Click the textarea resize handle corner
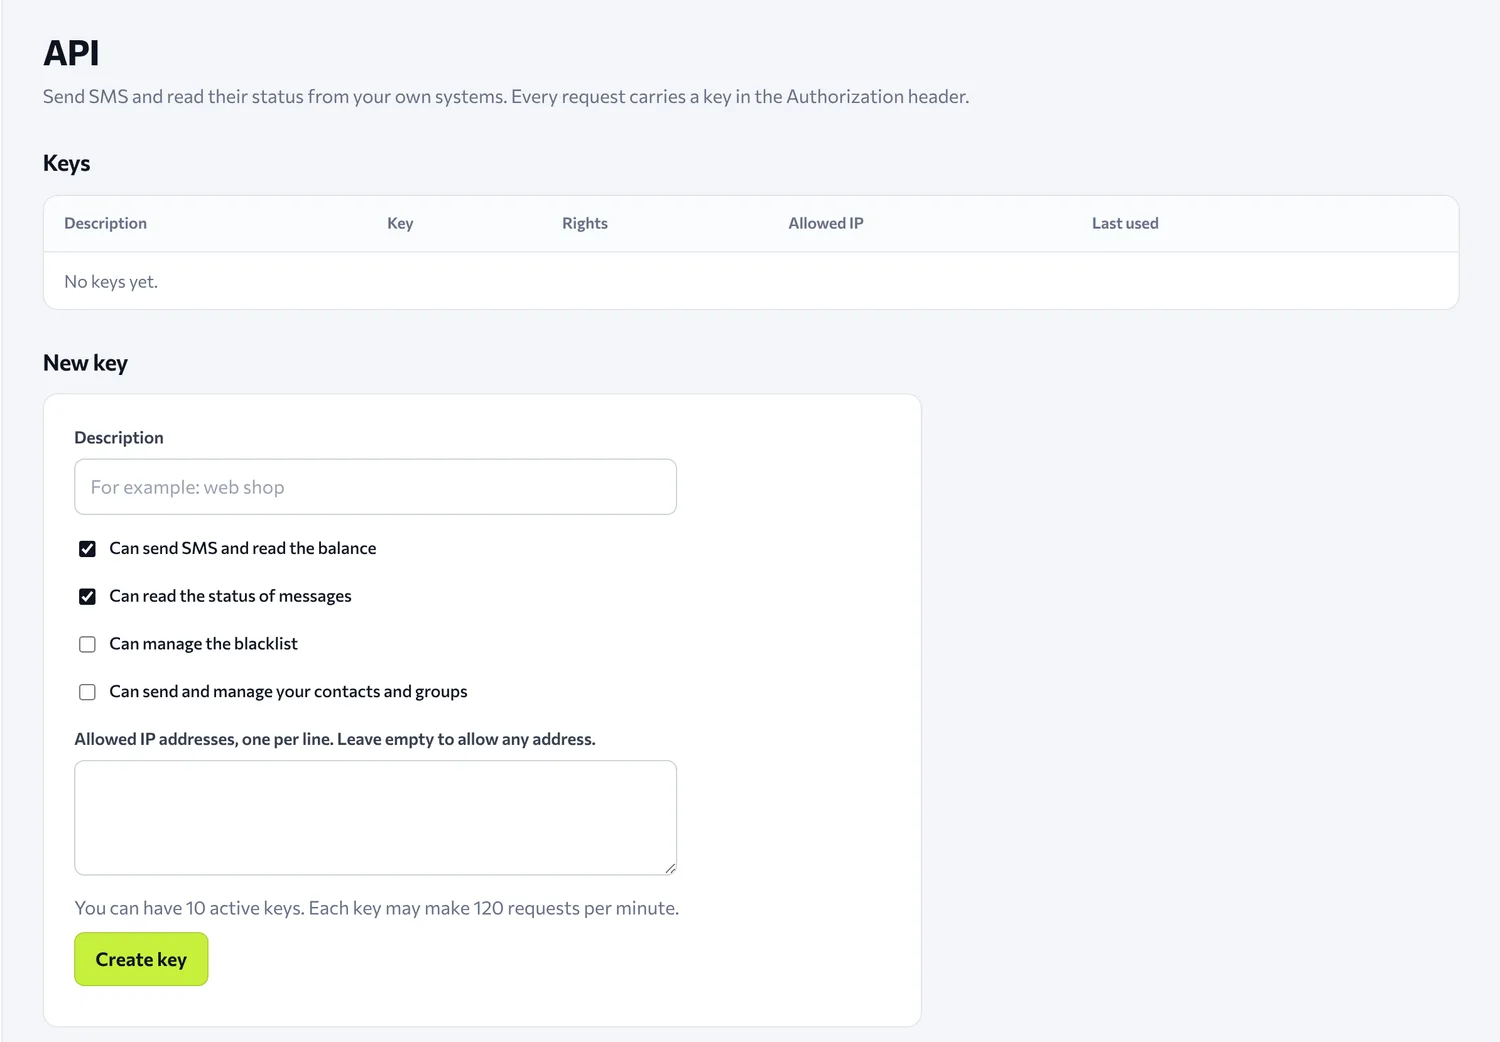The width and height of the screenshot is (1500, 1042). point(670,868)
